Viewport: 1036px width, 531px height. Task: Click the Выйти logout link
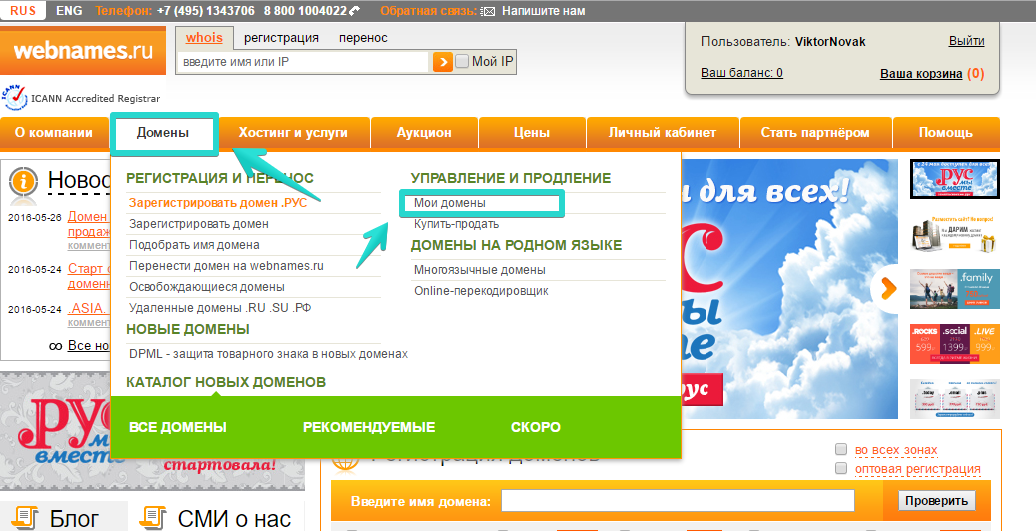tap(967, 41)
